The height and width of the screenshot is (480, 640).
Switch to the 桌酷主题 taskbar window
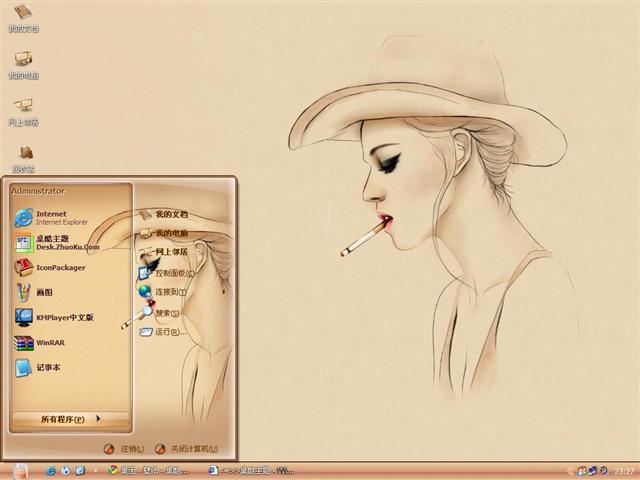(x=251, y=471)
